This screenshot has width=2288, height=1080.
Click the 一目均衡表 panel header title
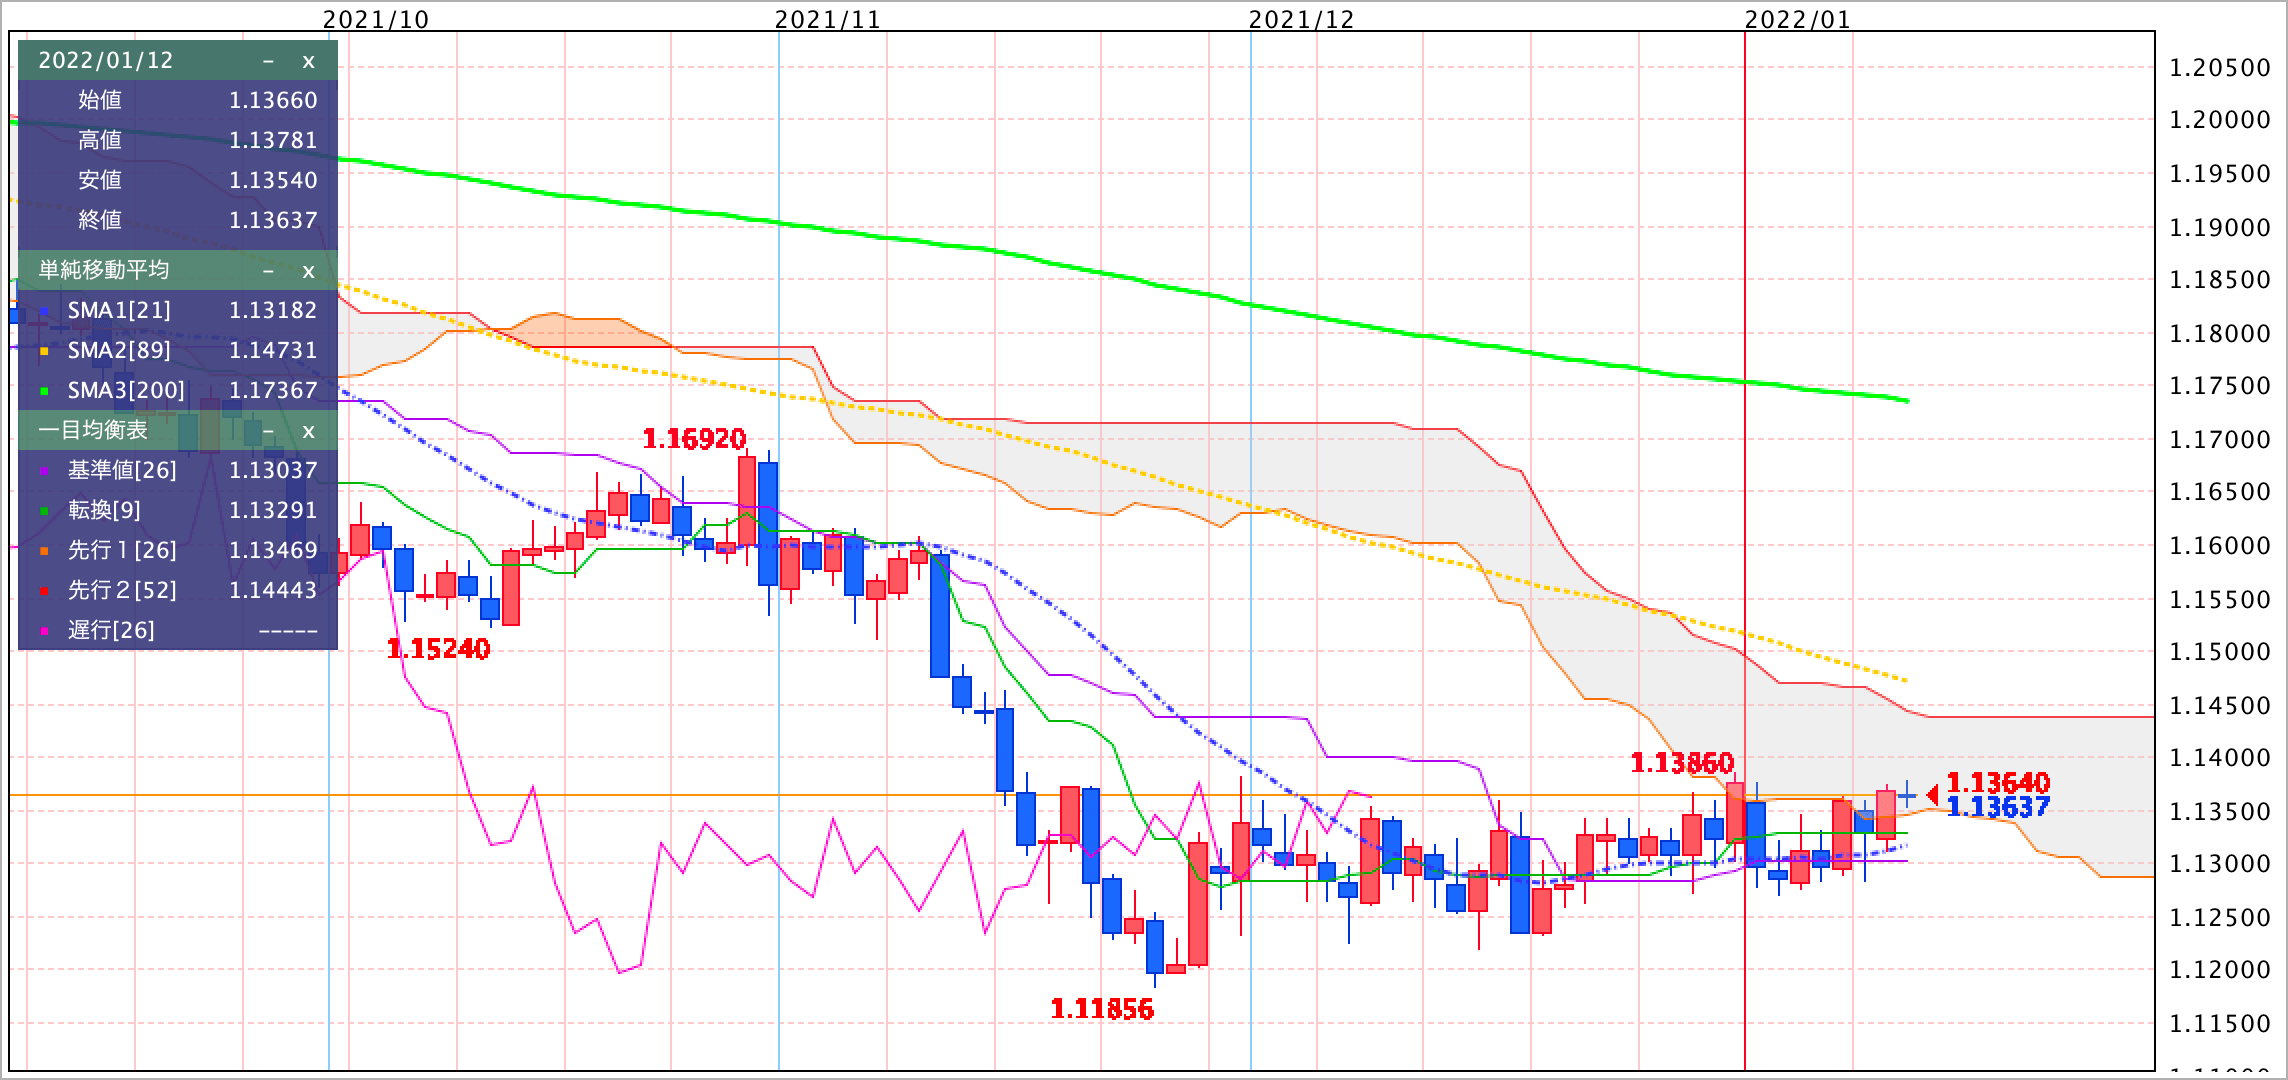coord(93,430)
